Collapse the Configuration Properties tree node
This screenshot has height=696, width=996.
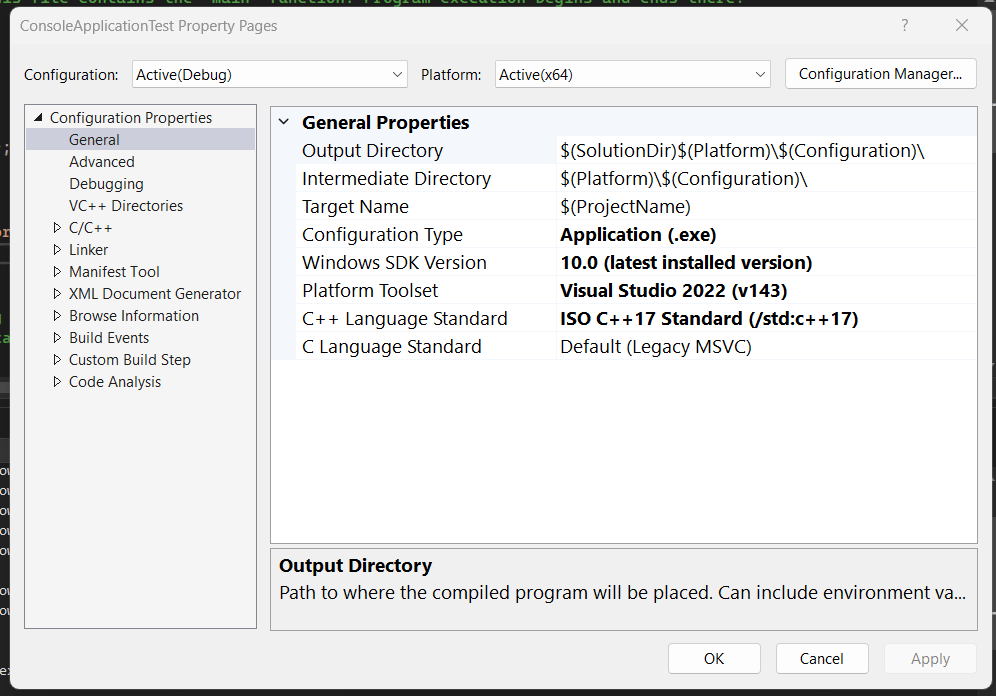click(x=39, y=118)
